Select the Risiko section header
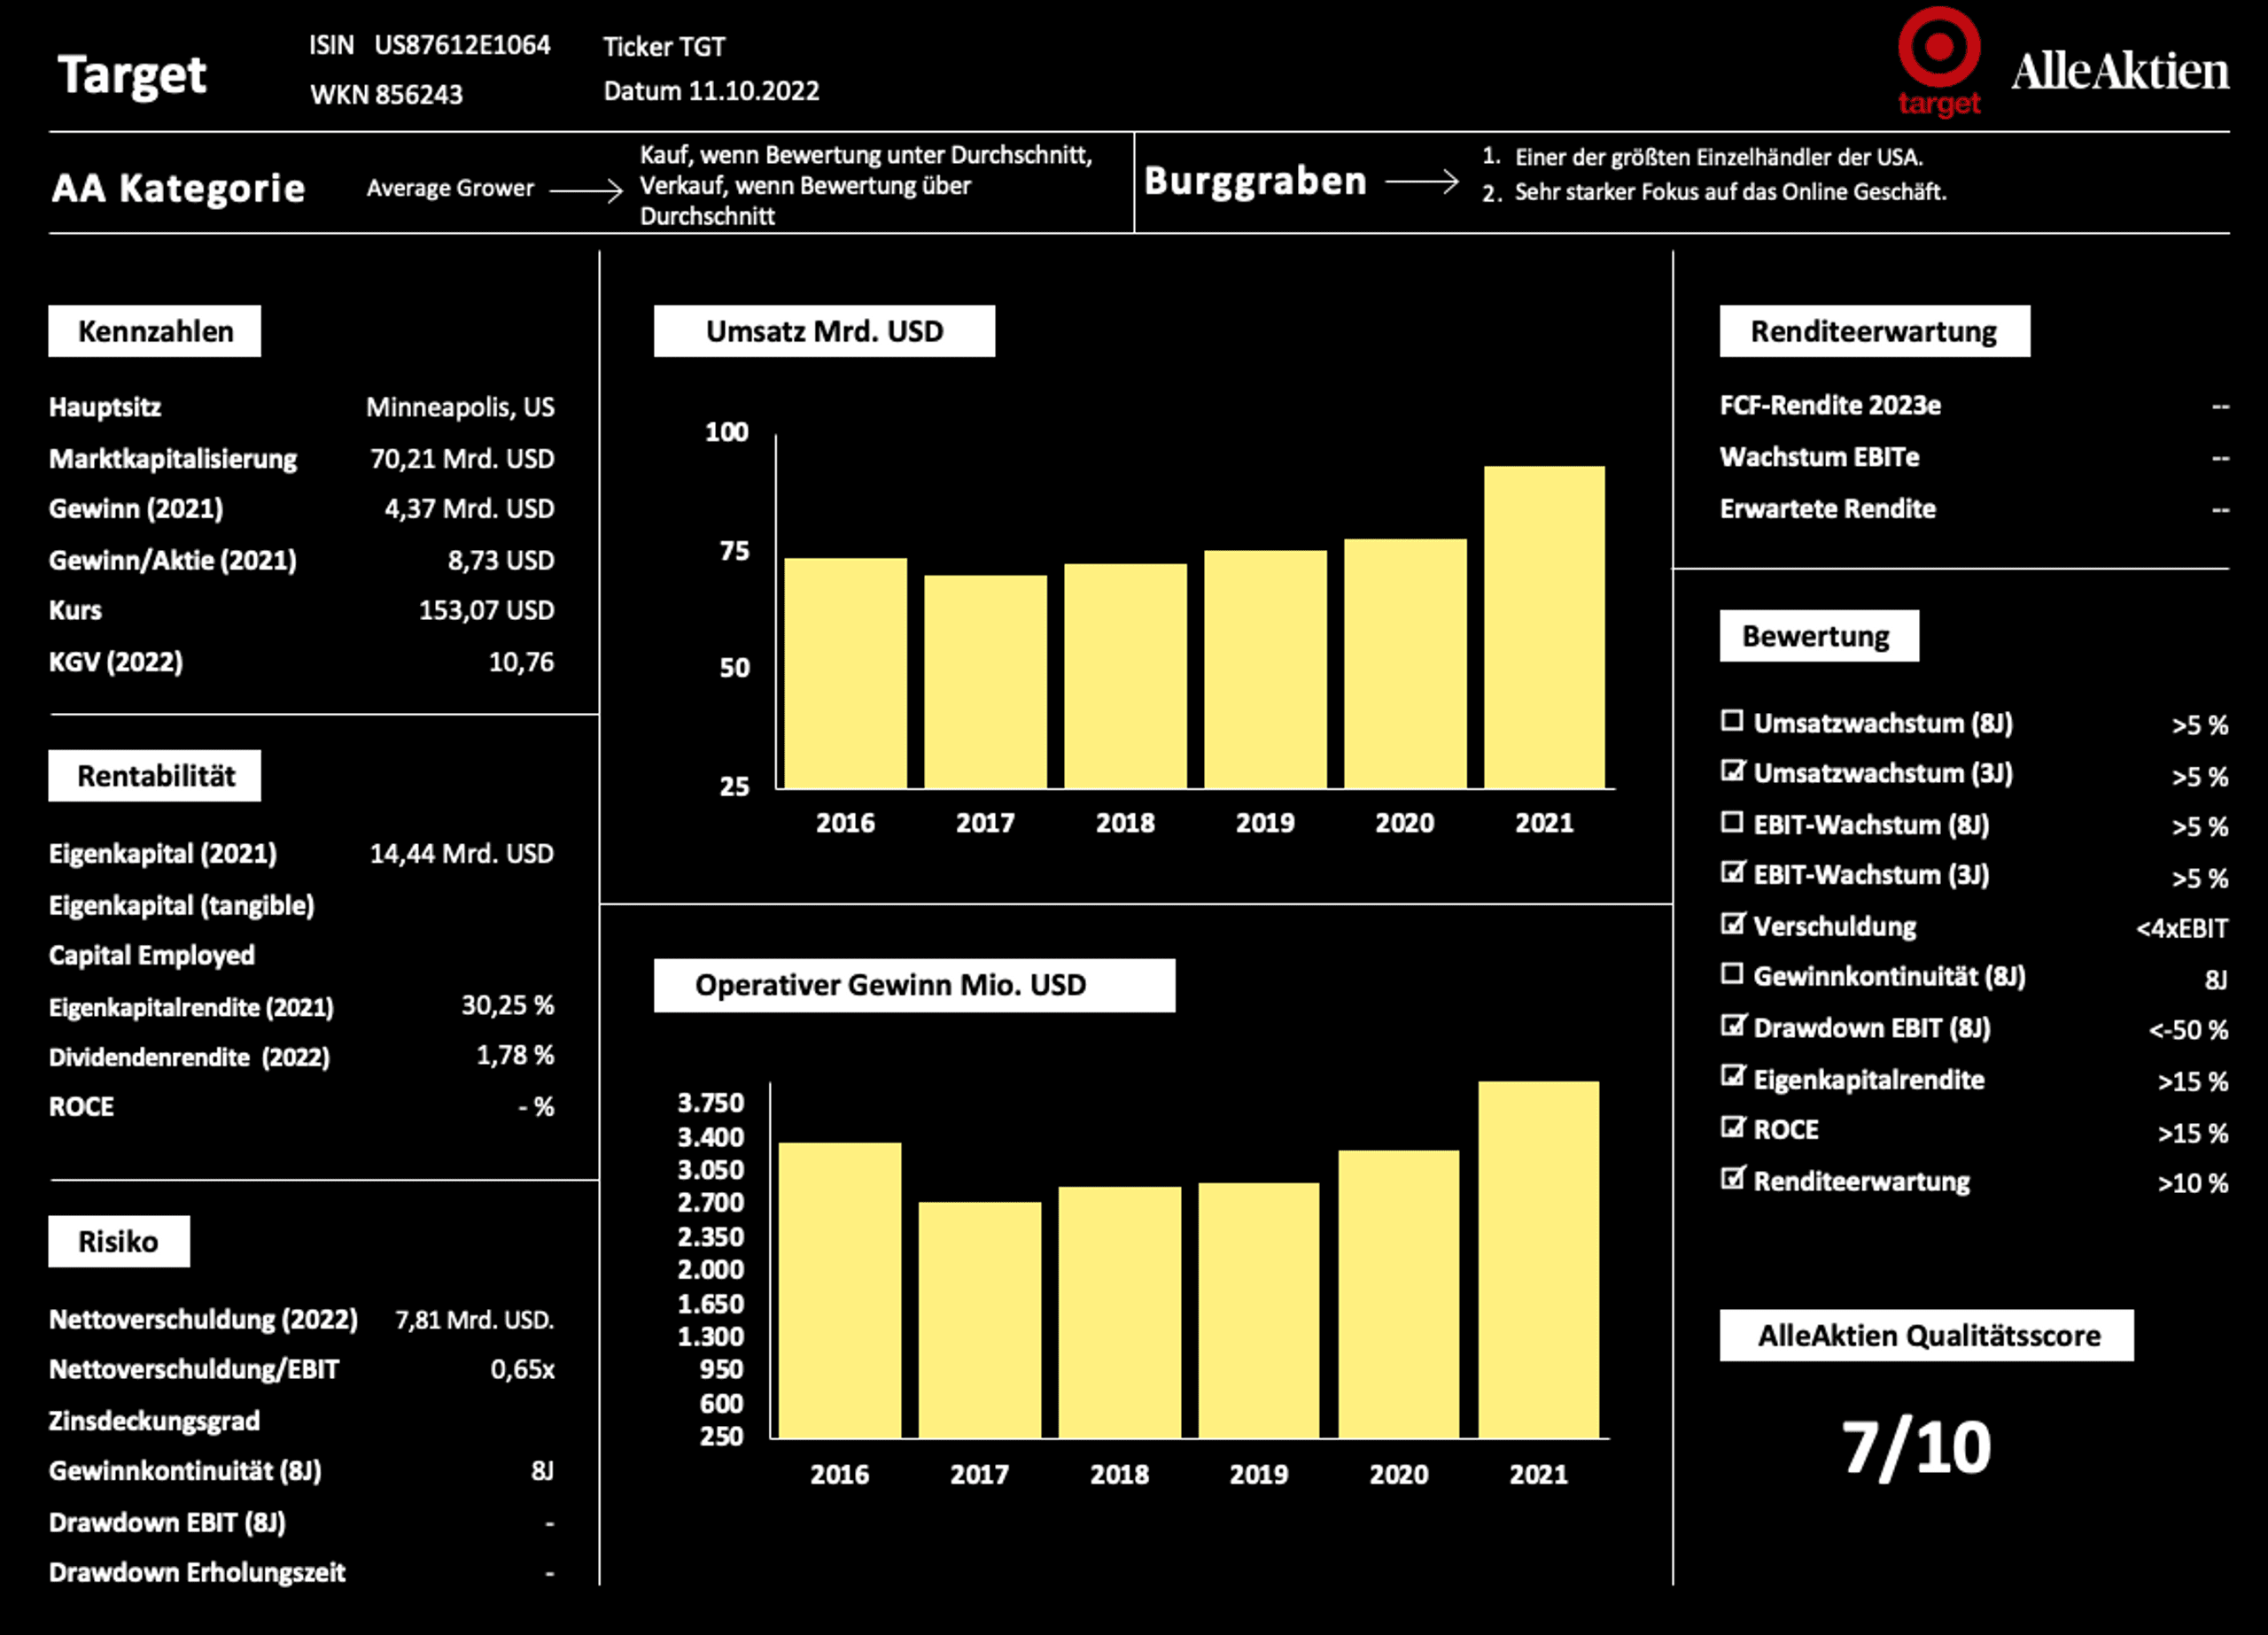This screenshot has width=2268, height=1635. (119, 1241)
